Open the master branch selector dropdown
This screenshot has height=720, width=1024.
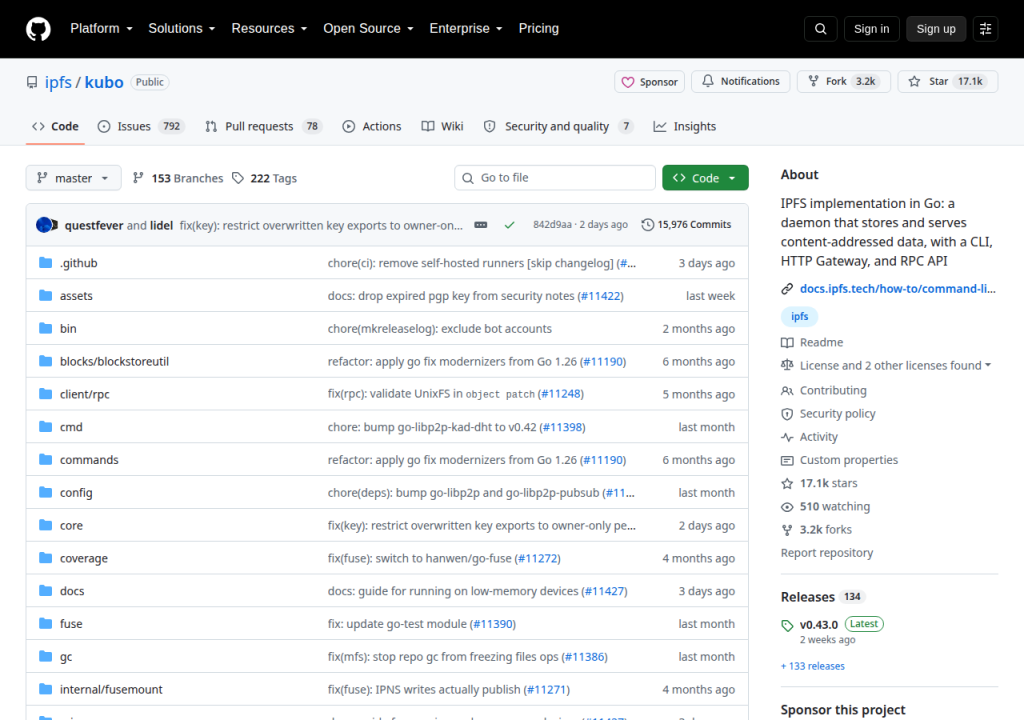[73, 178]
